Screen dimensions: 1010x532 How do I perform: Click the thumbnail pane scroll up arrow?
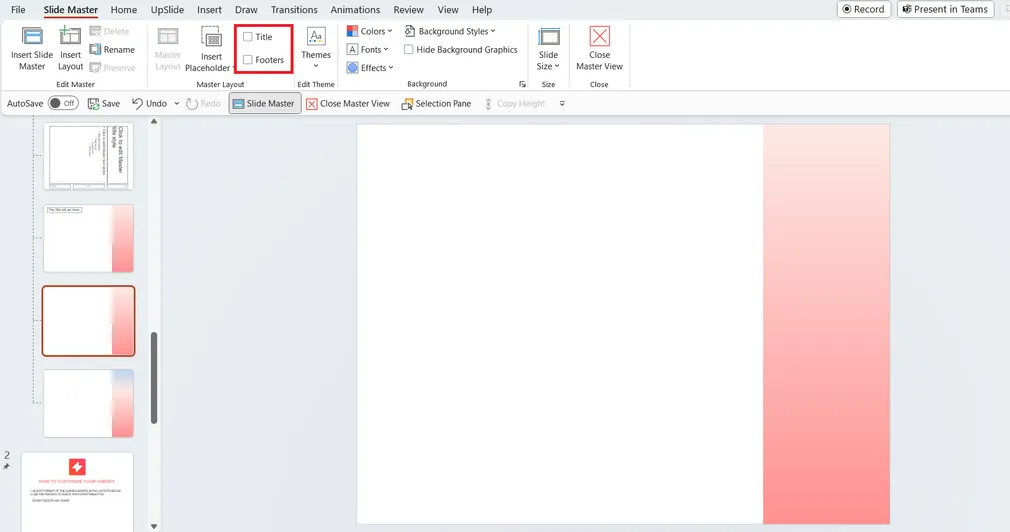click(x=154, y=122)
